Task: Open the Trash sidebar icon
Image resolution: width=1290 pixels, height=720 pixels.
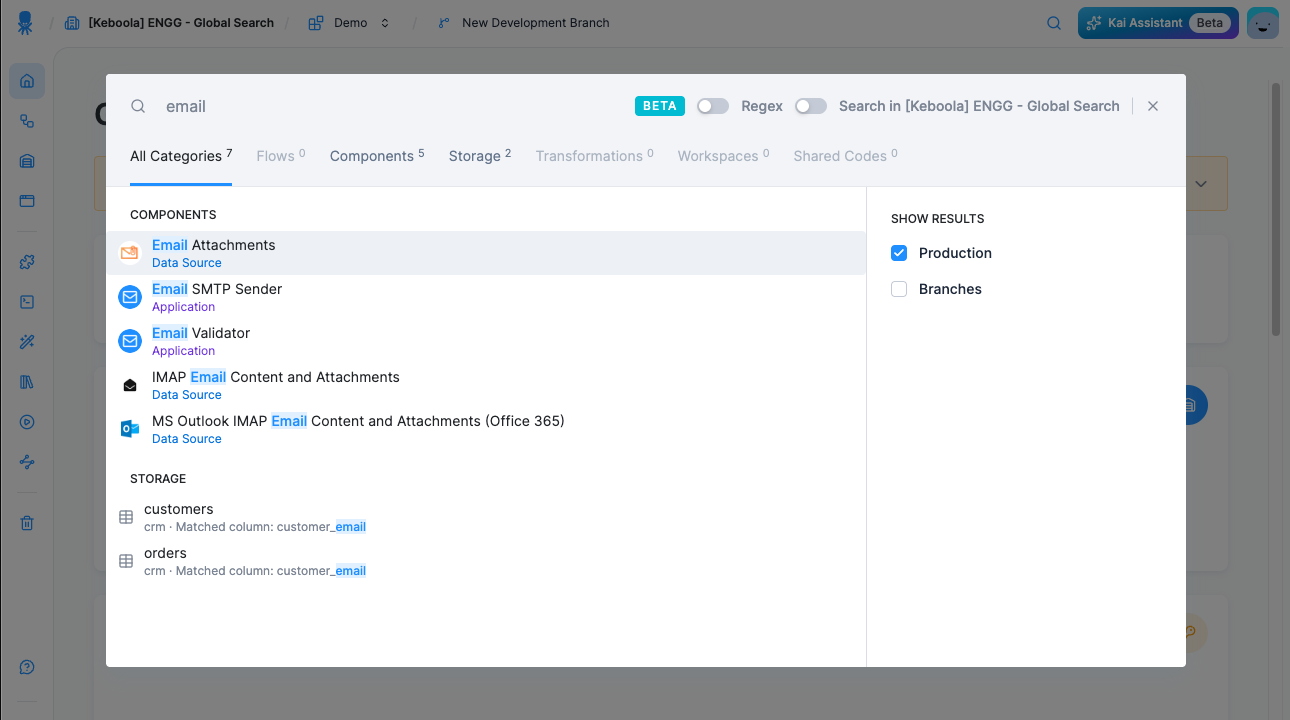Action: [x=27, y=523]
